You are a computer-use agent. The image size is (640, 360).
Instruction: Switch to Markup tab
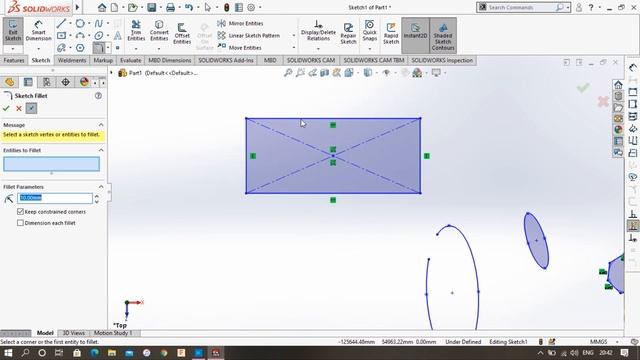pyautogui.click(x=103, y=60)
